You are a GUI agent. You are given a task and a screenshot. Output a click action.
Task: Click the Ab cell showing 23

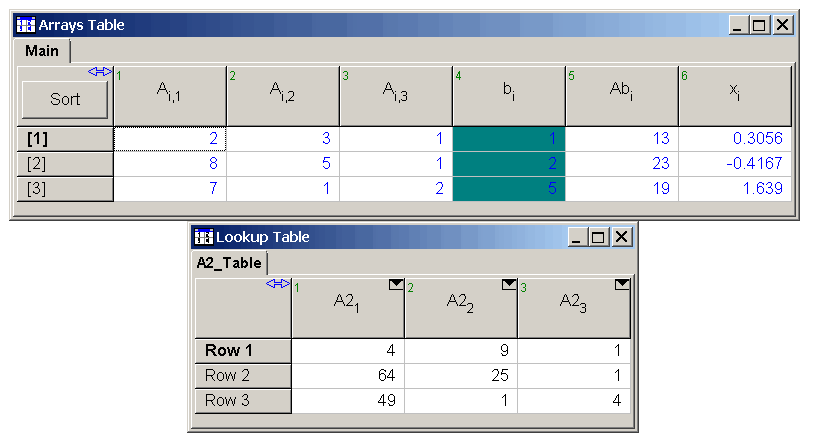coord(622,164)
